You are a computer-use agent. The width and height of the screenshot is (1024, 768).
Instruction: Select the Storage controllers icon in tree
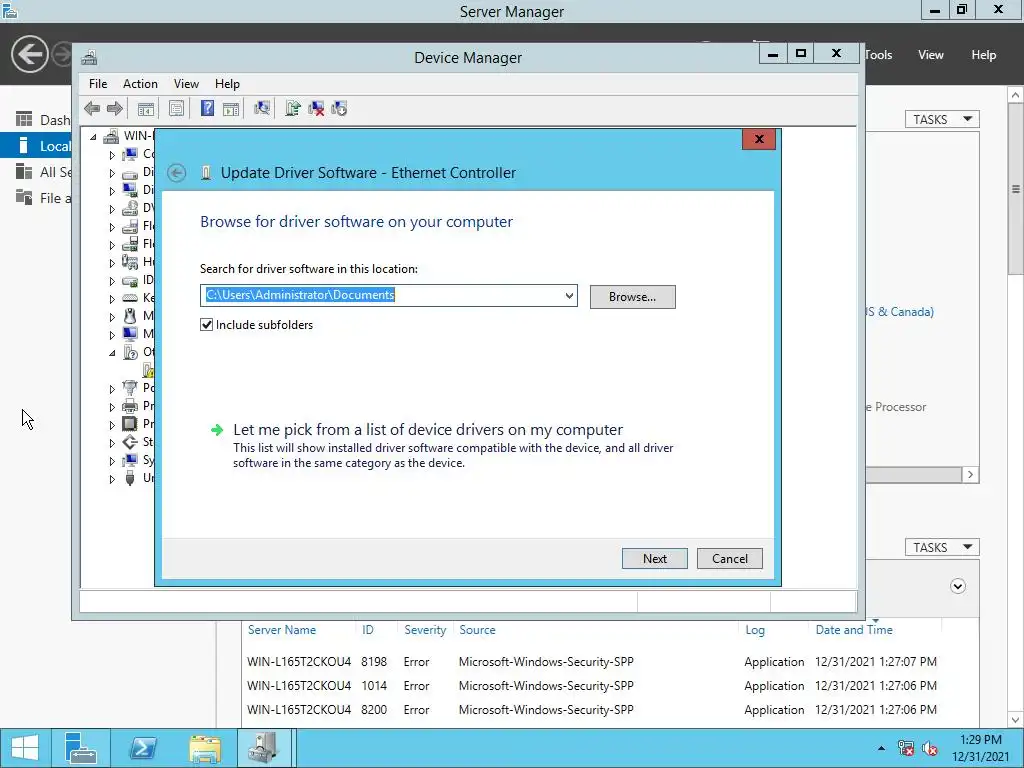(x=130, y=442)
